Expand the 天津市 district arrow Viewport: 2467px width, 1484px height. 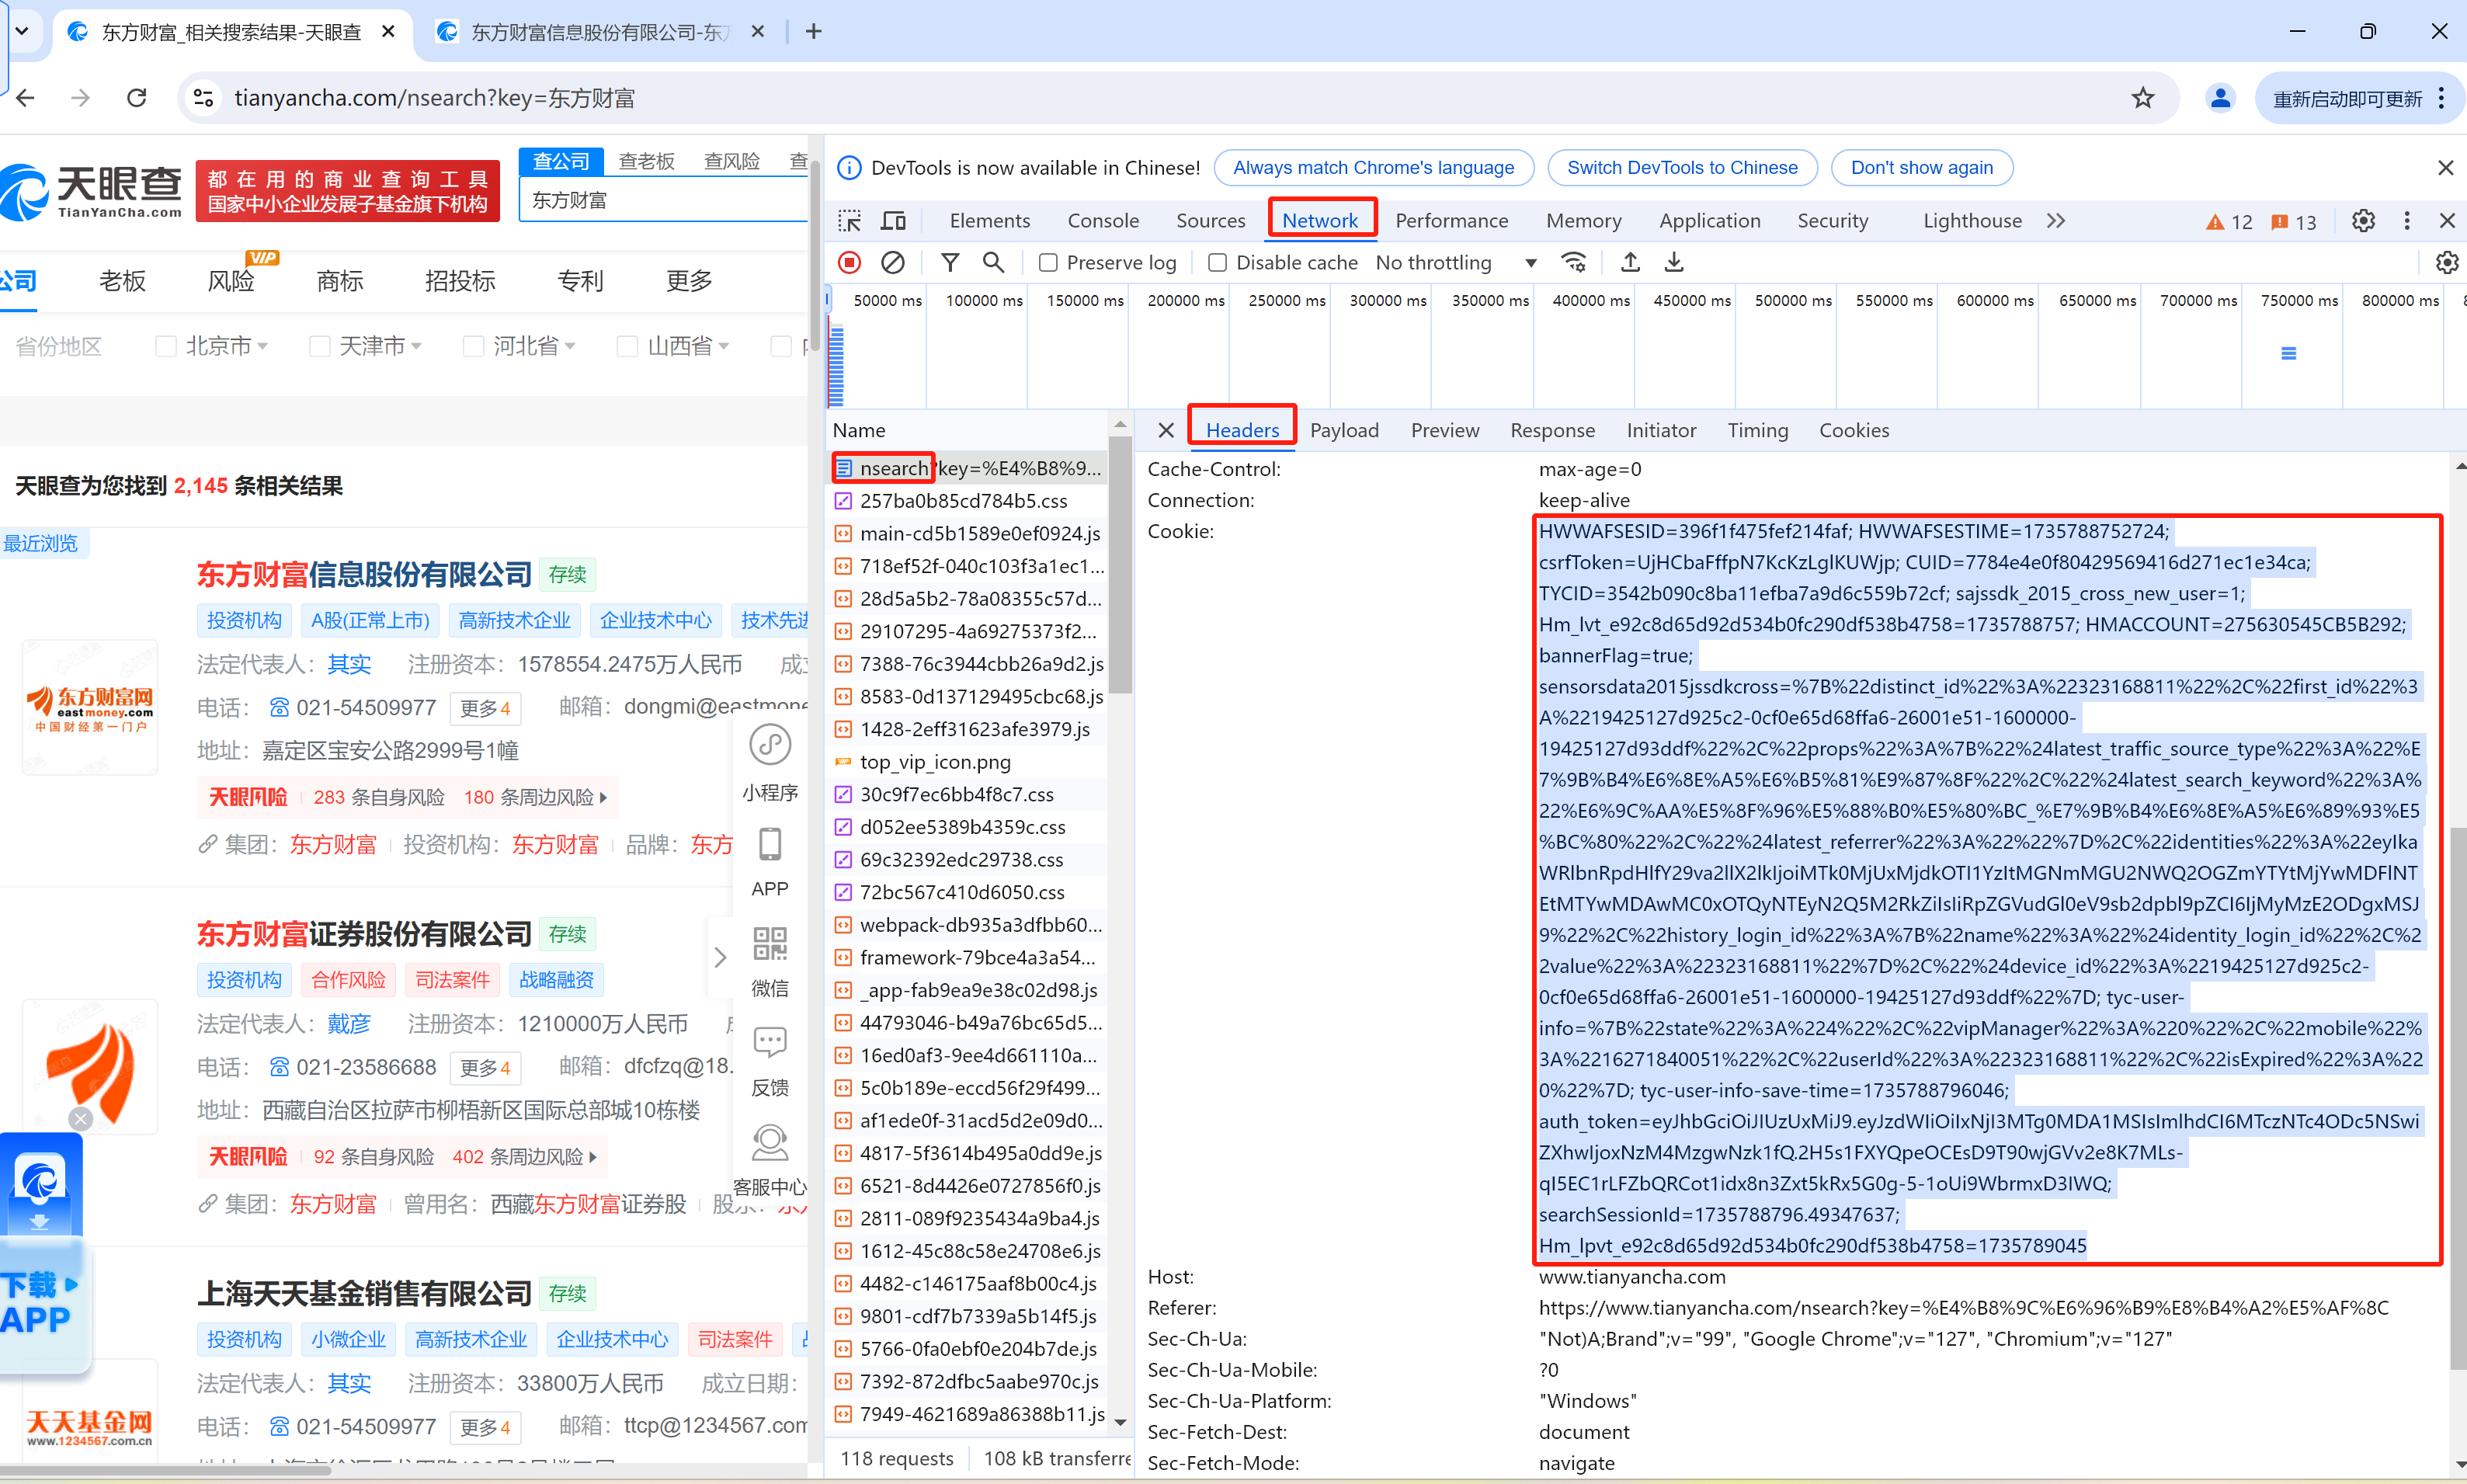tap(417, 347)
